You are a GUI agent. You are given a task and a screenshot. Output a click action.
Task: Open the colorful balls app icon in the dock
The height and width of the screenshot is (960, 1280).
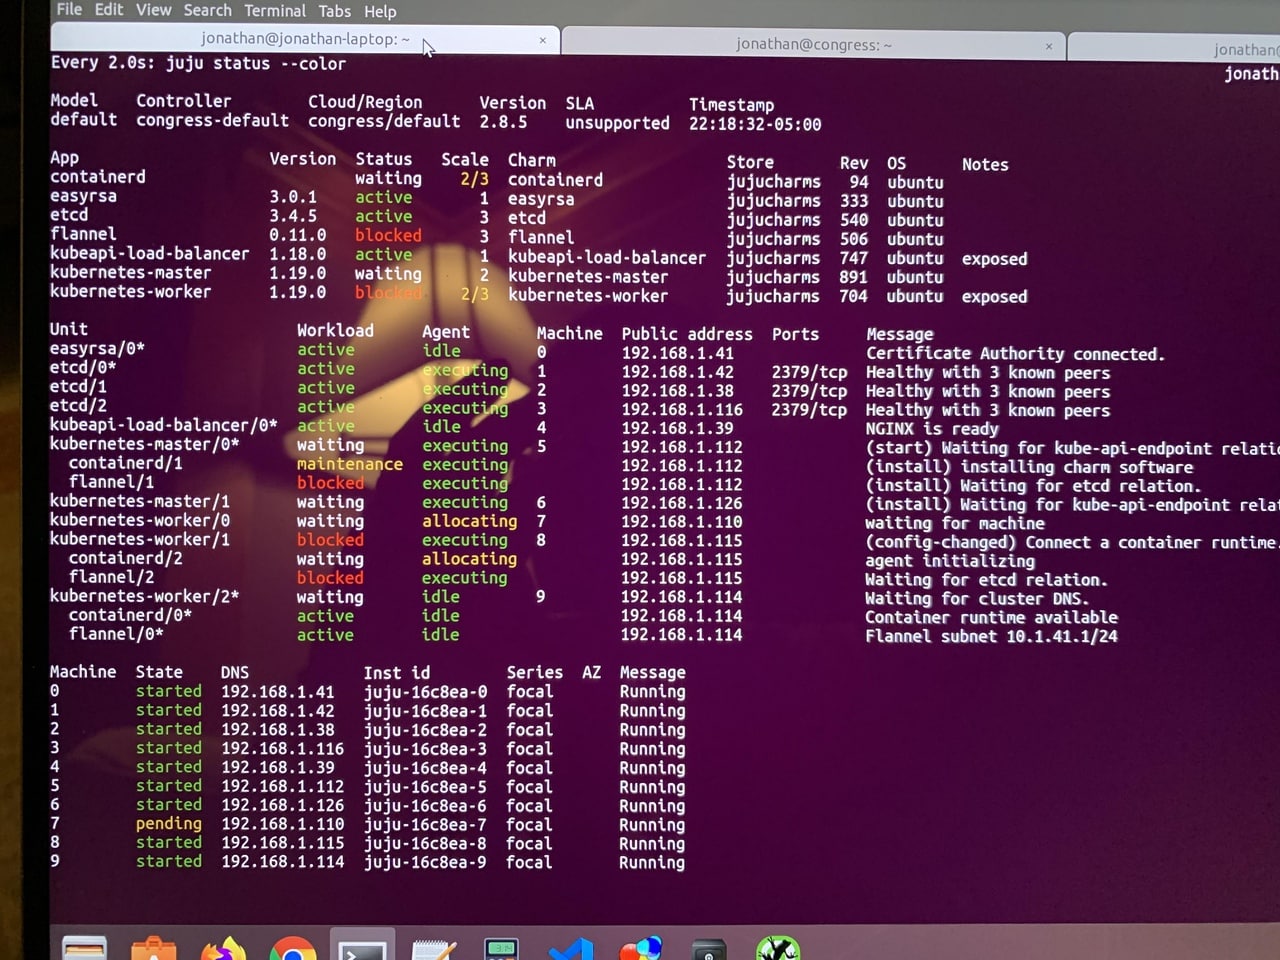pos(640,947)
